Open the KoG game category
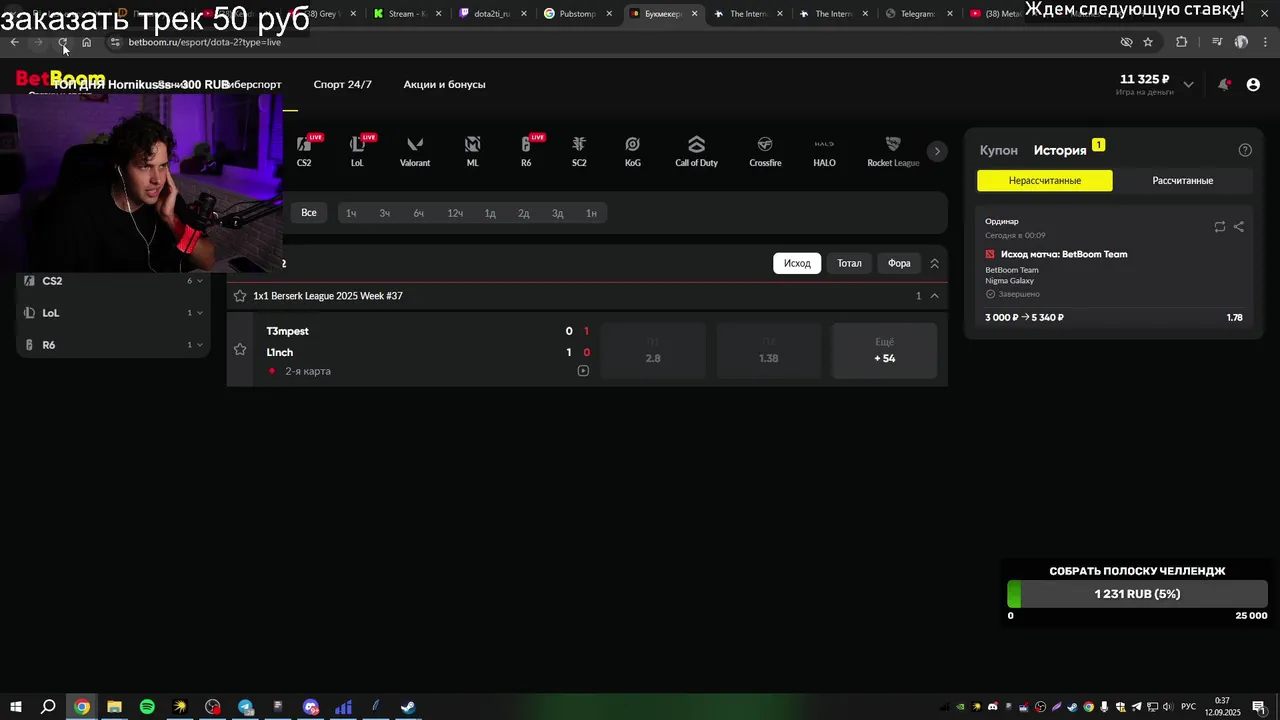Viewport: 1280px width, 720px height. point(632,151)
